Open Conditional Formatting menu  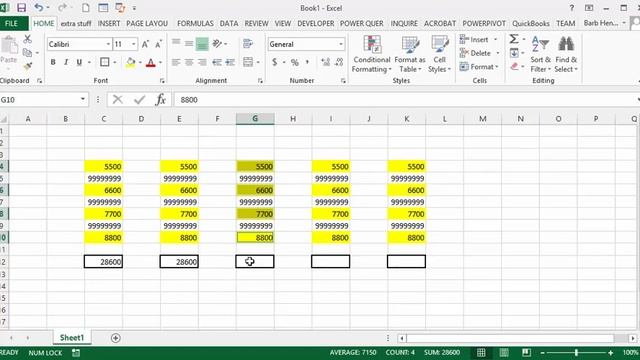pos(371,54)
